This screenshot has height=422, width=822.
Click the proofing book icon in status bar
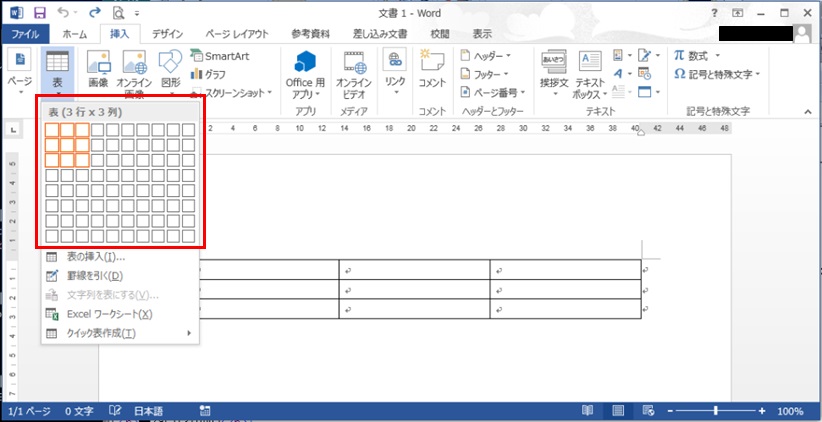(115, 411)
